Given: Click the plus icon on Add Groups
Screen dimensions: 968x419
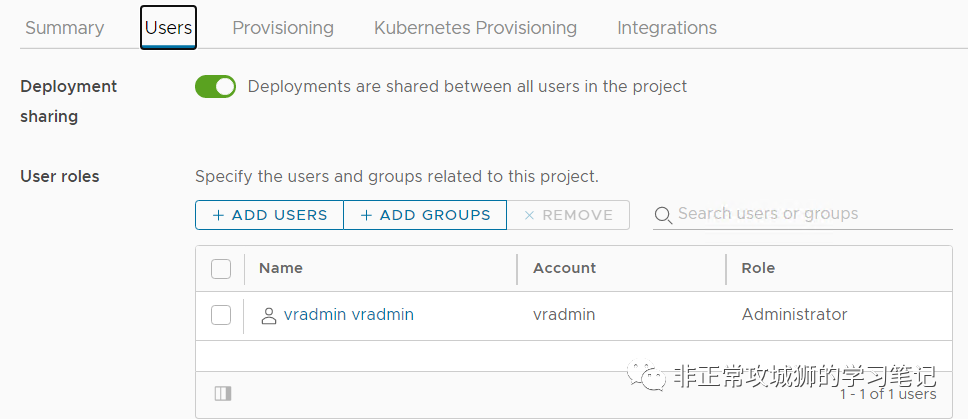Looking at the screenshot, I should pos(366,215).
